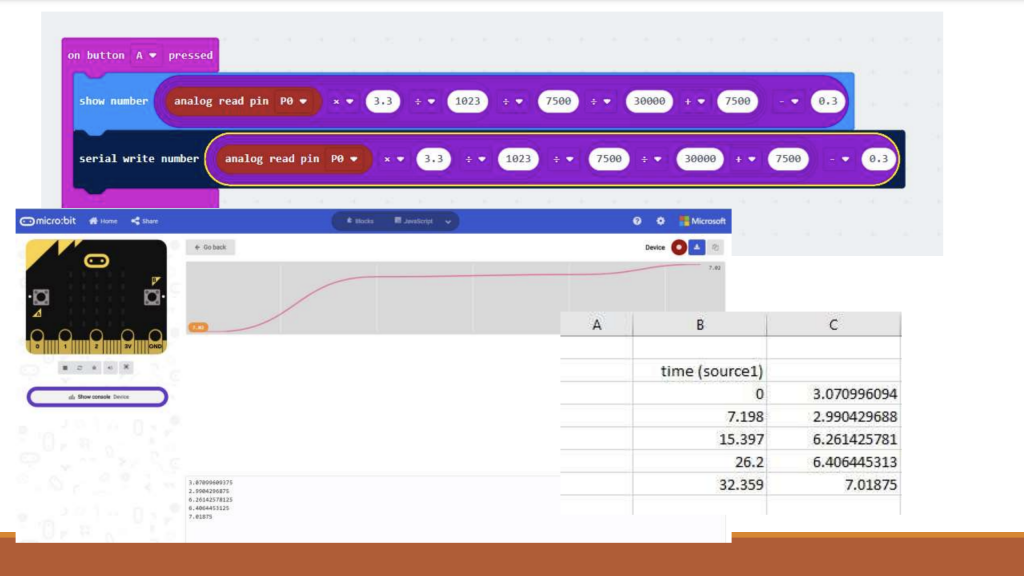
Task: Change the − operator in serial write block
Action: pyautogui.click(x=839, y=159)
